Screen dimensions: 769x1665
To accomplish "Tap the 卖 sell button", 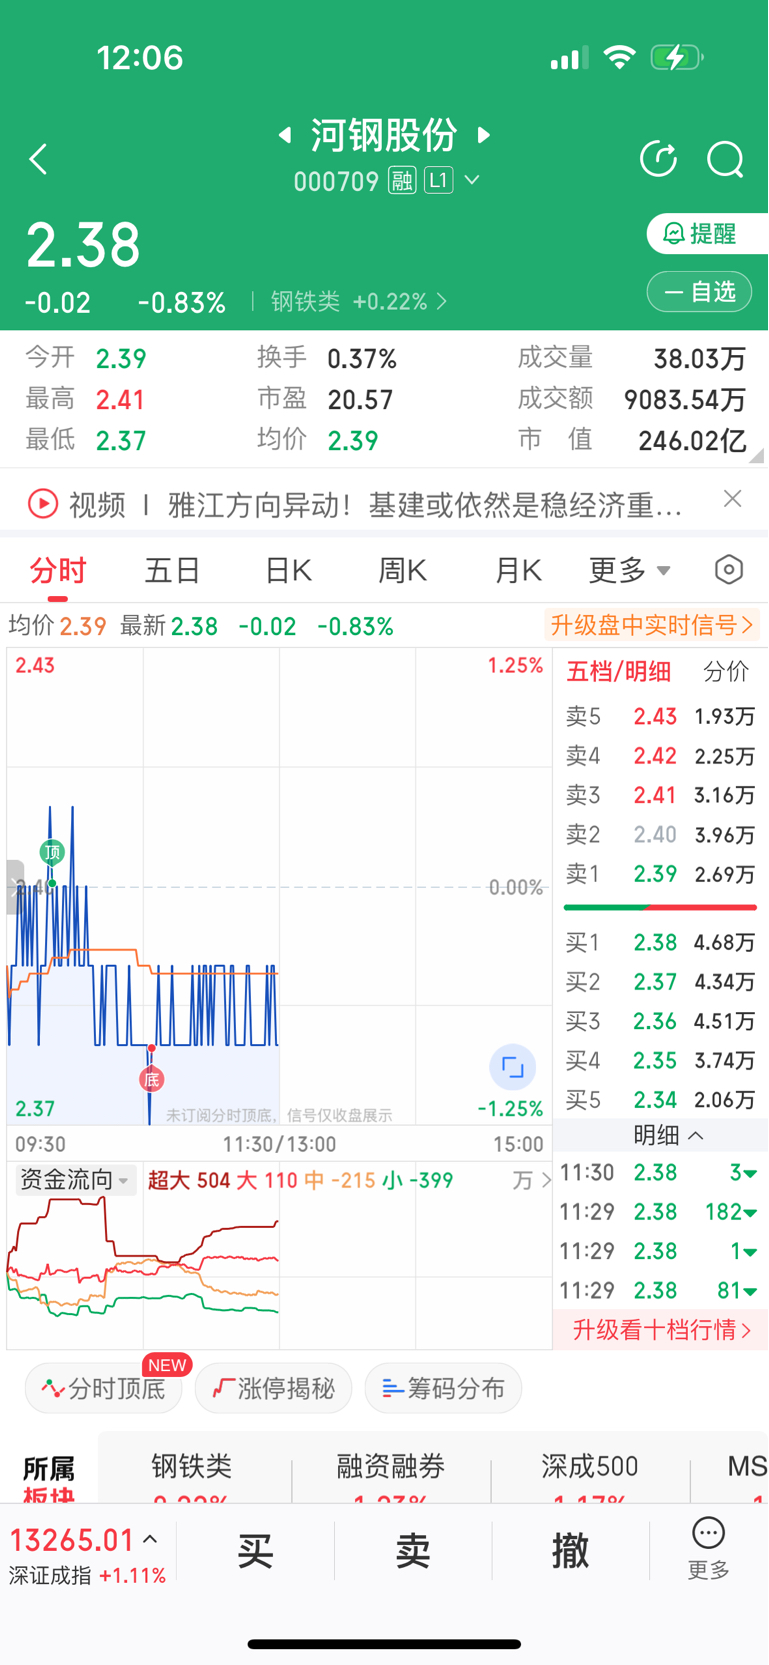I will pyautogui.click(x=413, y=1551).
